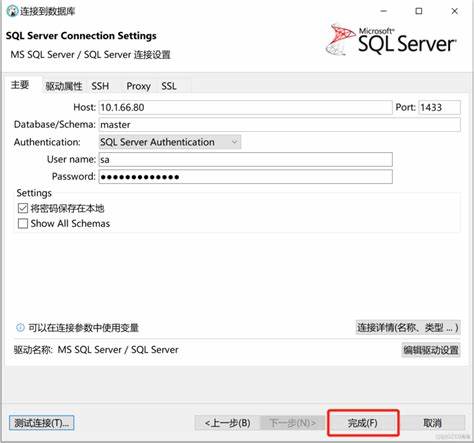This screenshot has width=474, height=443.
Task: Click the 编辑驱动设置 edit driver button
Action: (x=431, y=350)
